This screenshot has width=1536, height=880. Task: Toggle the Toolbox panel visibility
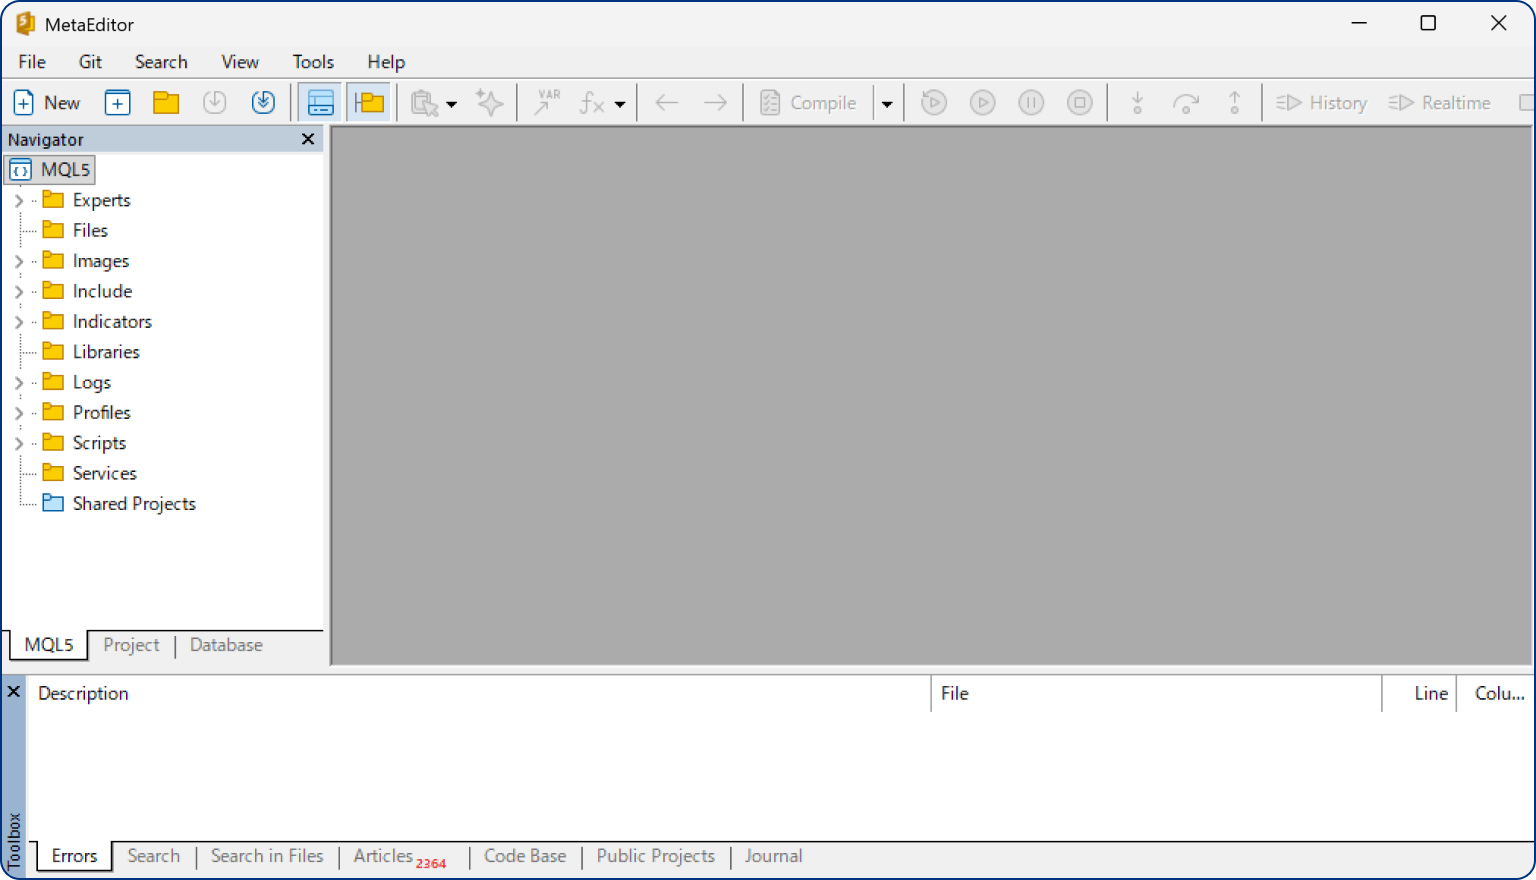[x=320, y=103]
